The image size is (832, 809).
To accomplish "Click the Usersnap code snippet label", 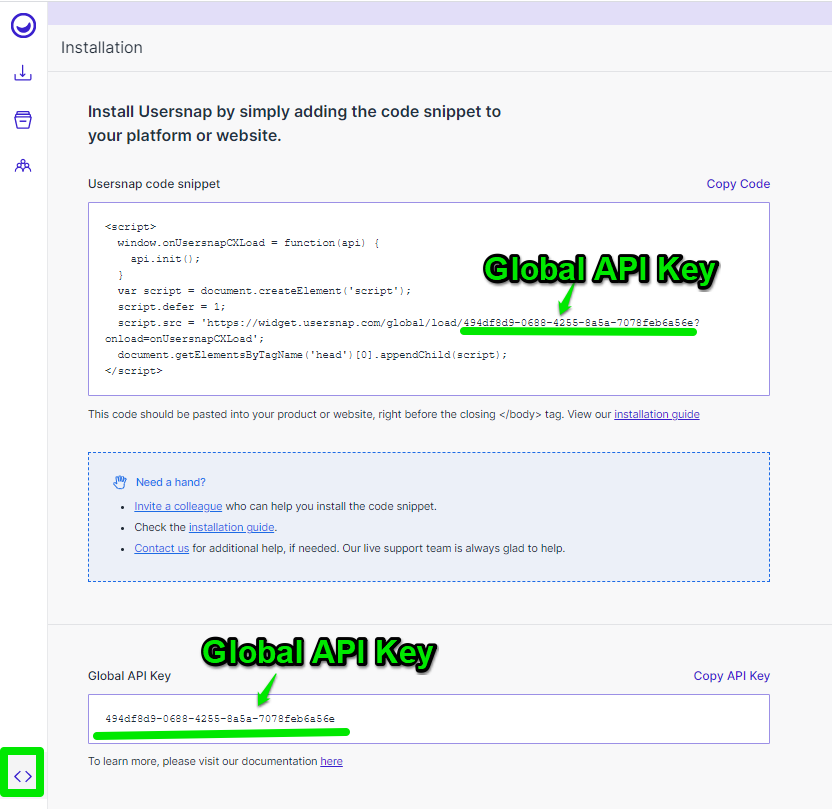I will (154, 184).
